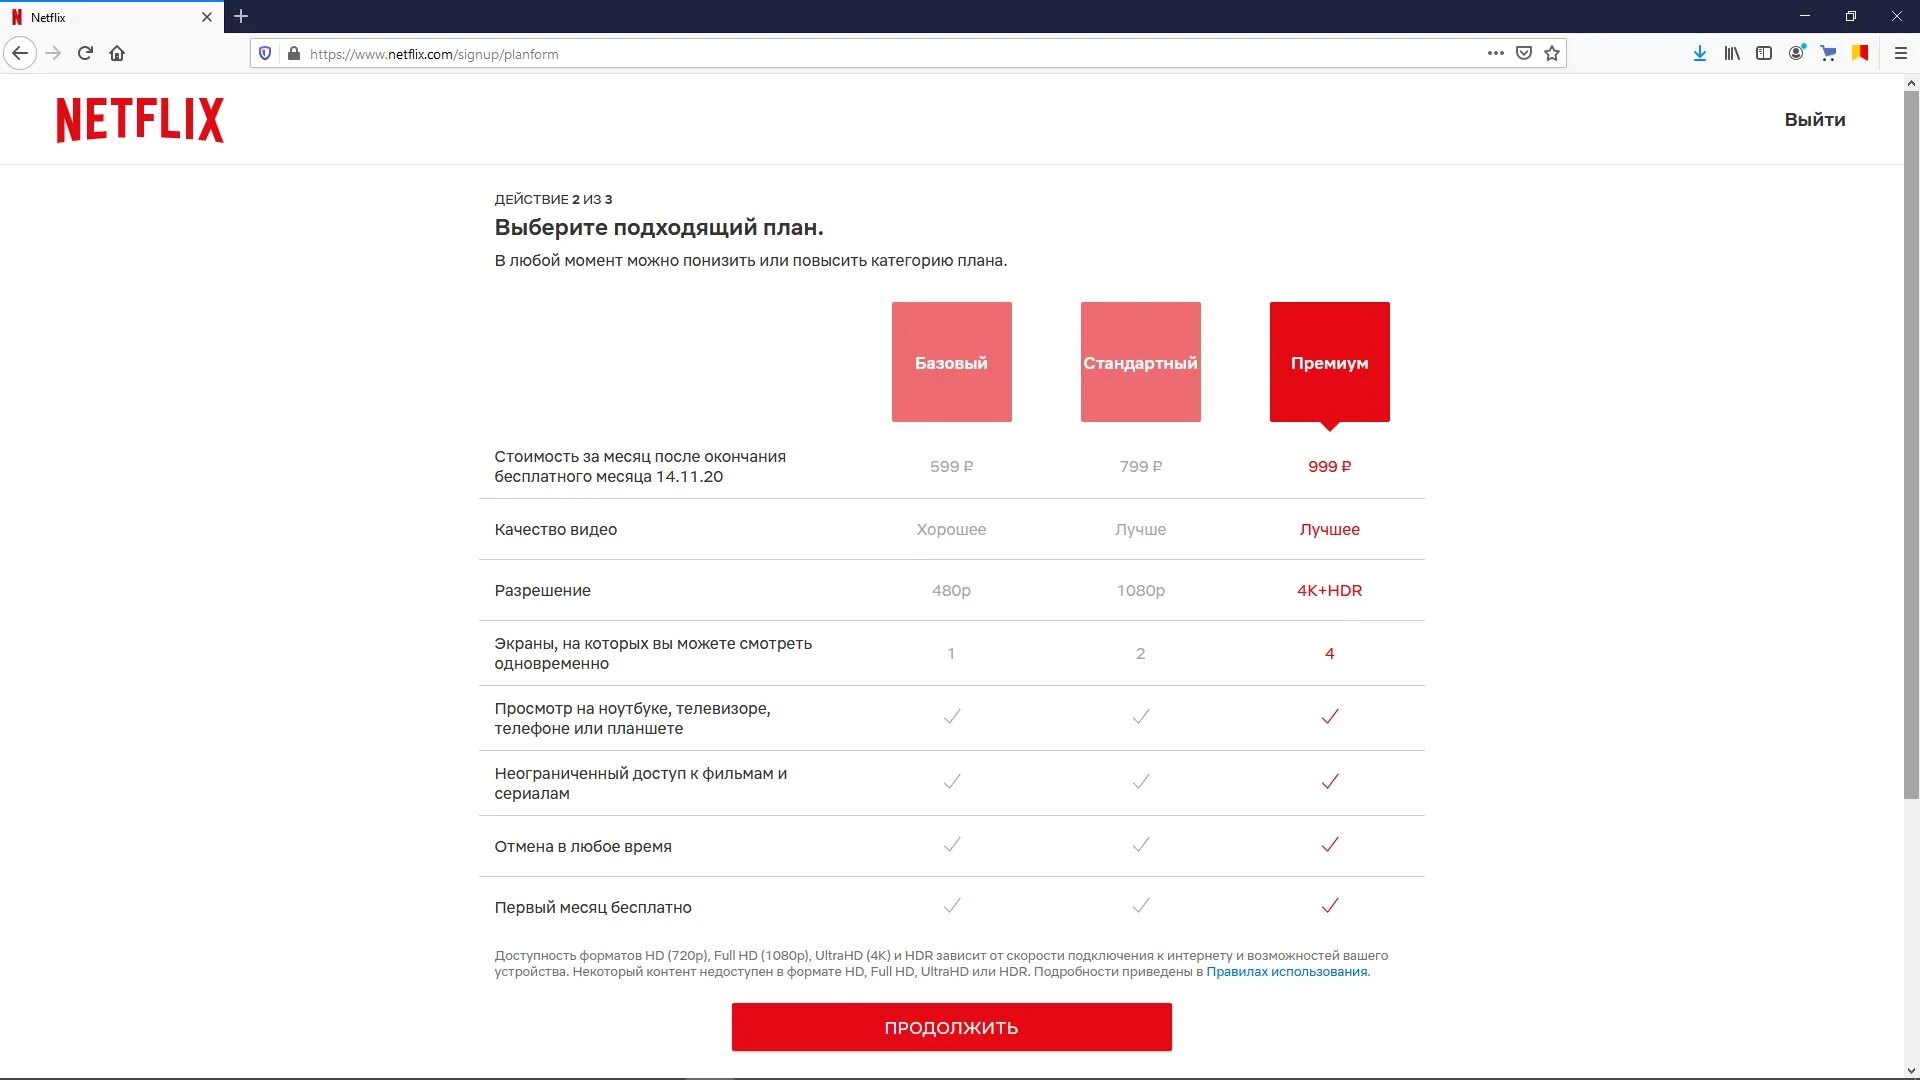The image size is (1920, 1080).
Task: Click the Выйти sign-out link
Action: point(1814,120)
